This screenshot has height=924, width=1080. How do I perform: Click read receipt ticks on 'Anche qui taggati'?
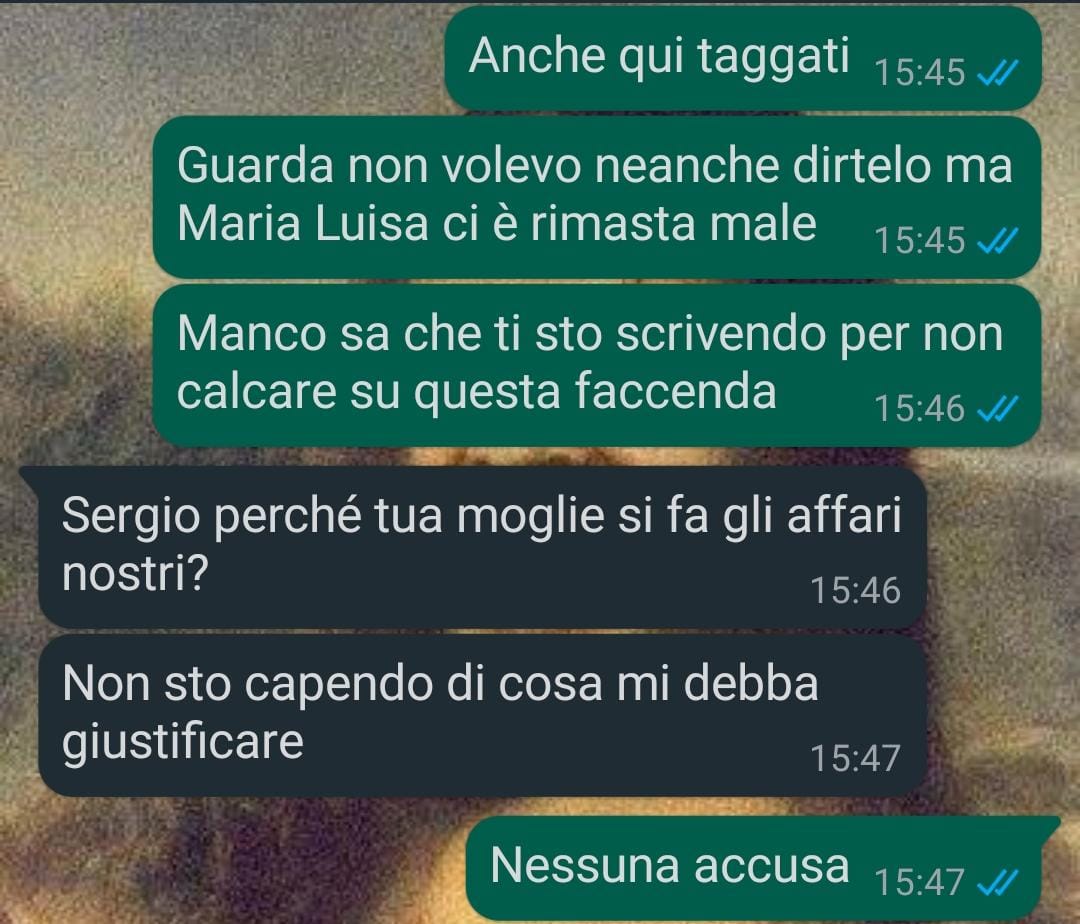(x=998, y=72)
